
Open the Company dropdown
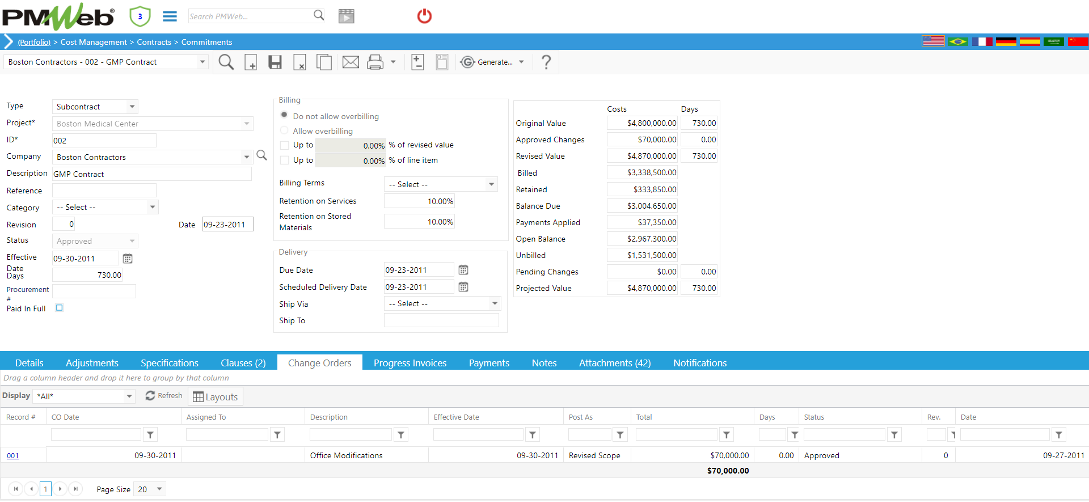coord(247,157)
